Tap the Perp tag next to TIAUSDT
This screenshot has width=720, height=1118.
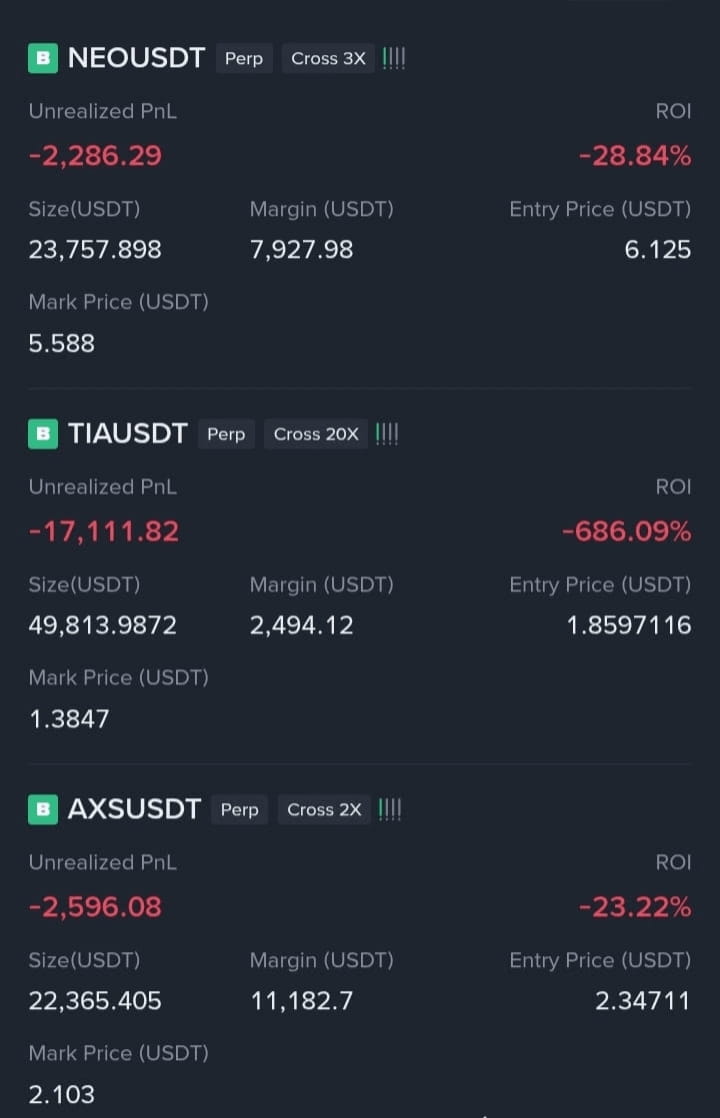[x=226, y=434]
